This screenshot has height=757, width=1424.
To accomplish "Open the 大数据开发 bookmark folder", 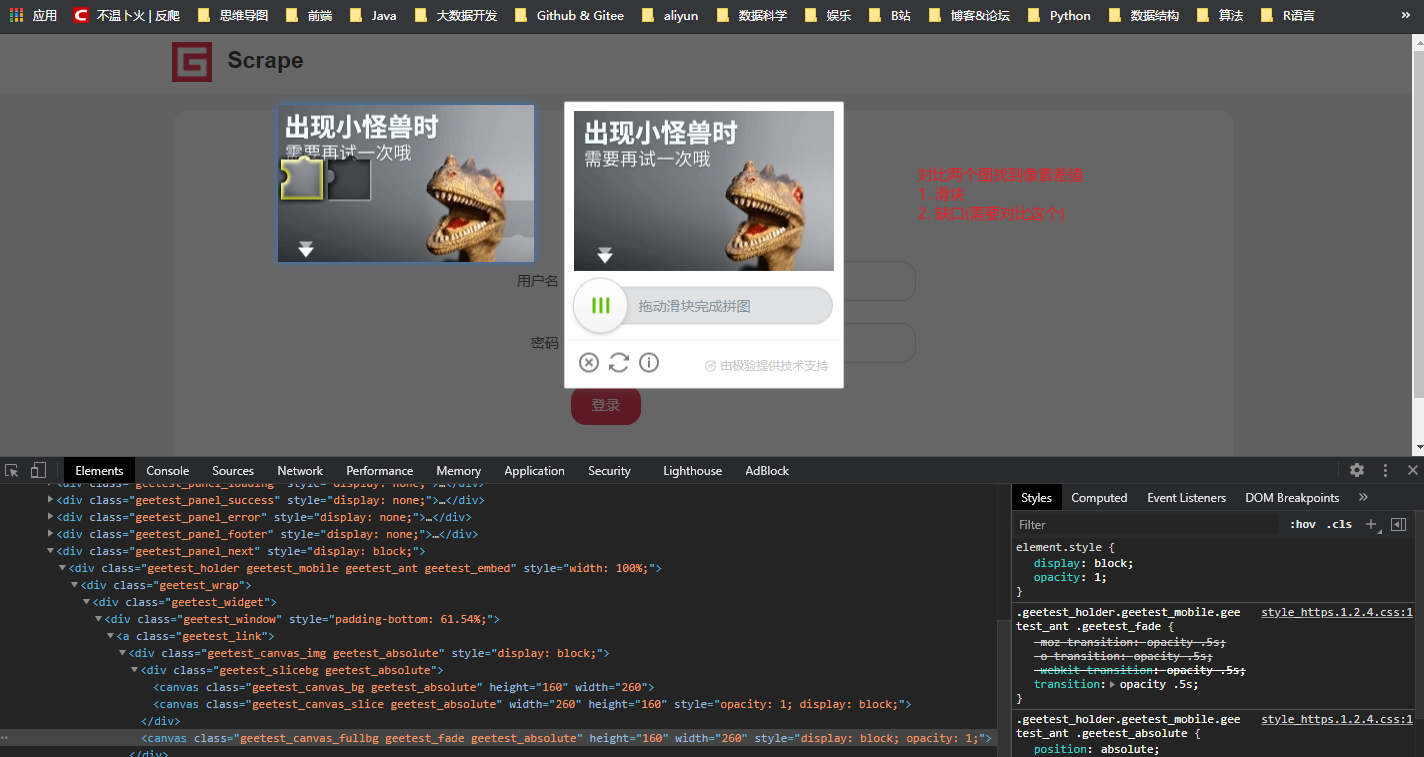I will 455,16.
